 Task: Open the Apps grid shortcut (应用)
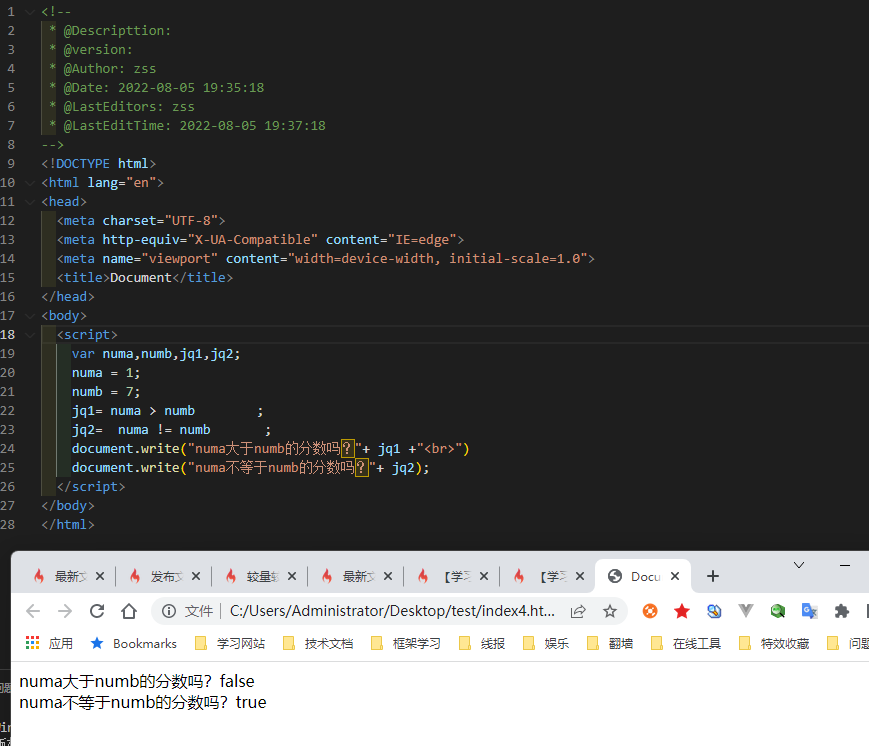tap(49, 643)
